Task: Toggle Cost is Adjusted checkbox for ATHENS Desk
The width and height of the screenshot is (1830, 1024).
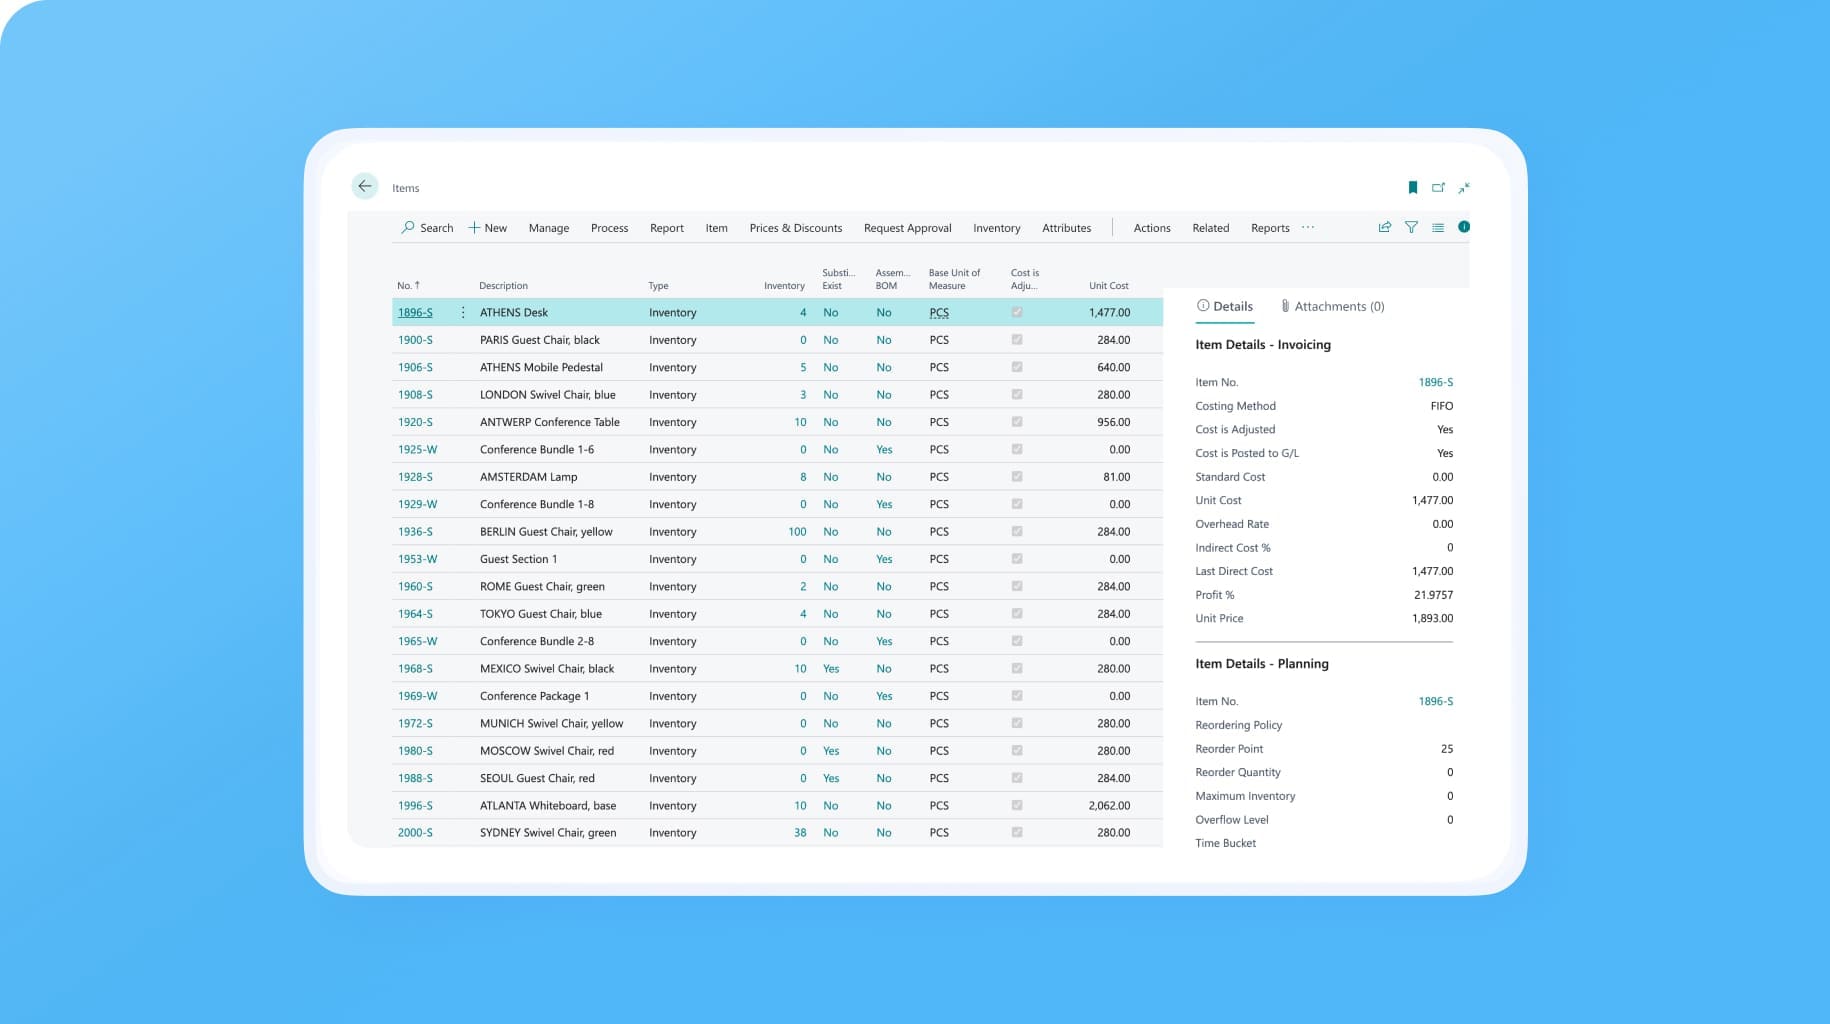Action: tap(1017, 312)
